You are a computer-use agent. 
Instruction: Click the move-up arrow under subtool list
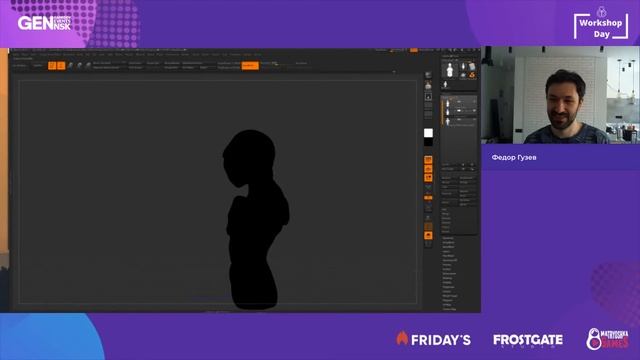point(463,169)
